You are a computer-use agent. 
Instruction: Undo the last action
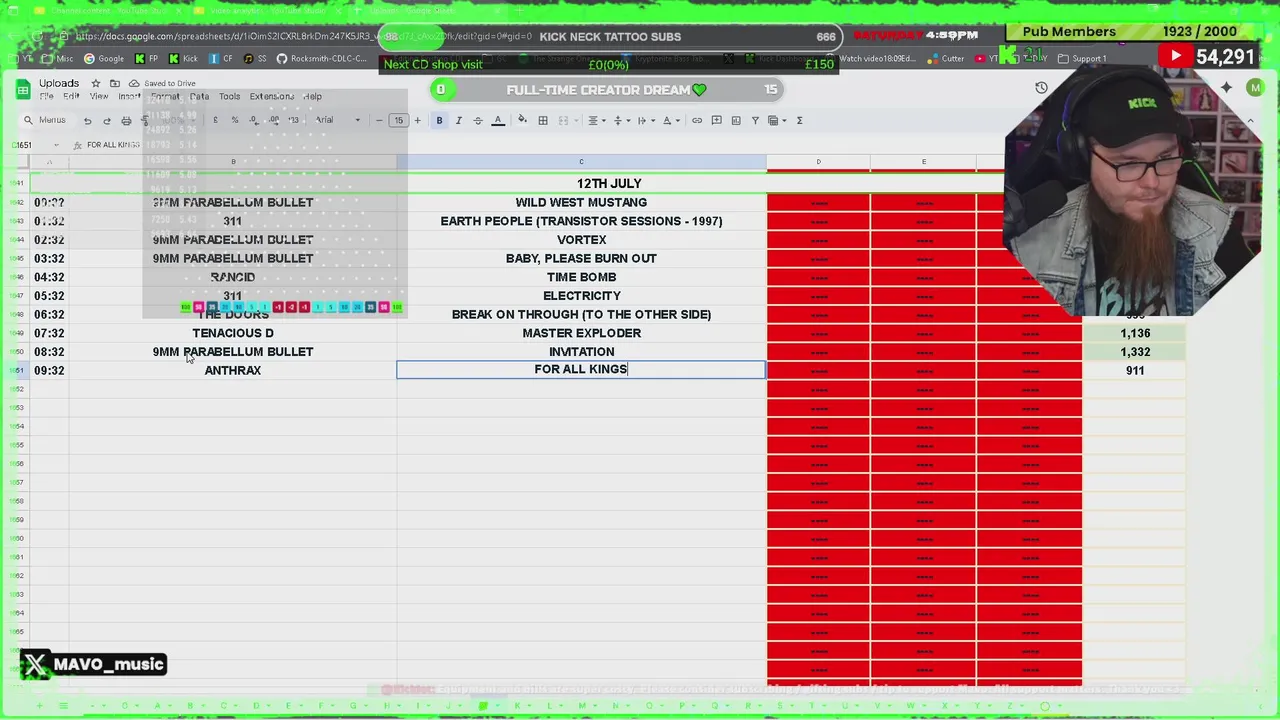[x=87, y=120]
